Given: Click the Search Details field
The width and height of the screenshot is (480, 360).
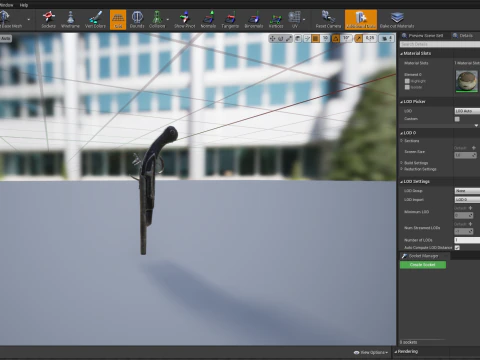Looking at the screenshot, I should 440,44.
